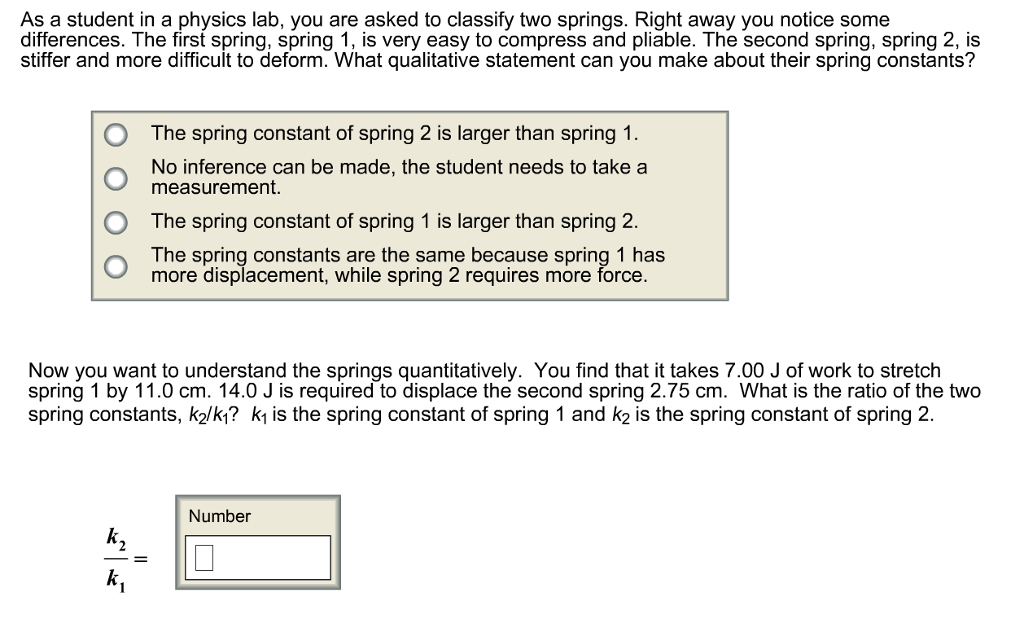Click the Number label above the answer box
The height and width of the screenshot is (632, 1024).
pos(219,517)
